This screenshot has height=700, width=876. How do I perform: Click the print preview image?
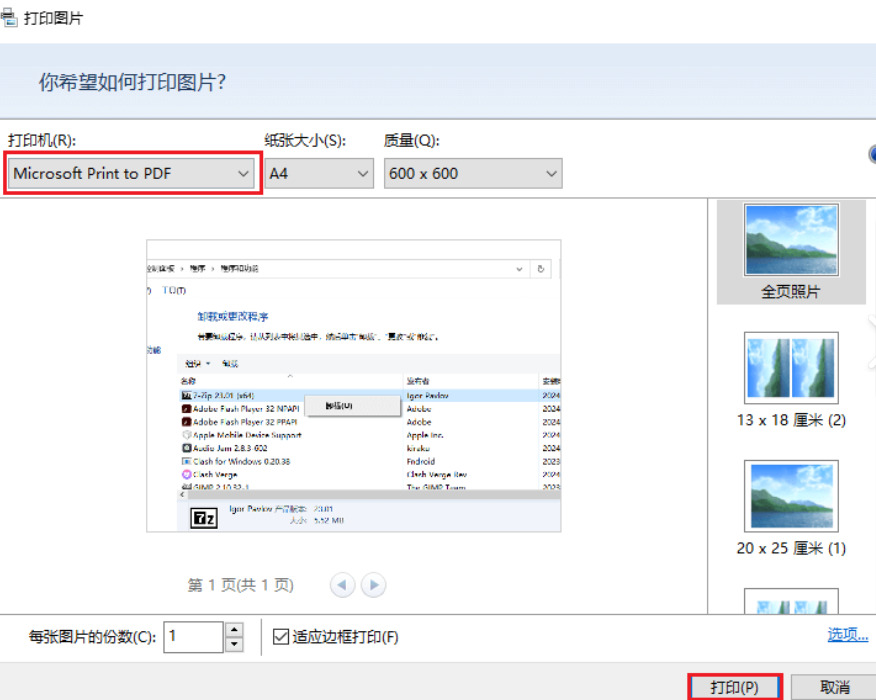(x=354, y=386)
